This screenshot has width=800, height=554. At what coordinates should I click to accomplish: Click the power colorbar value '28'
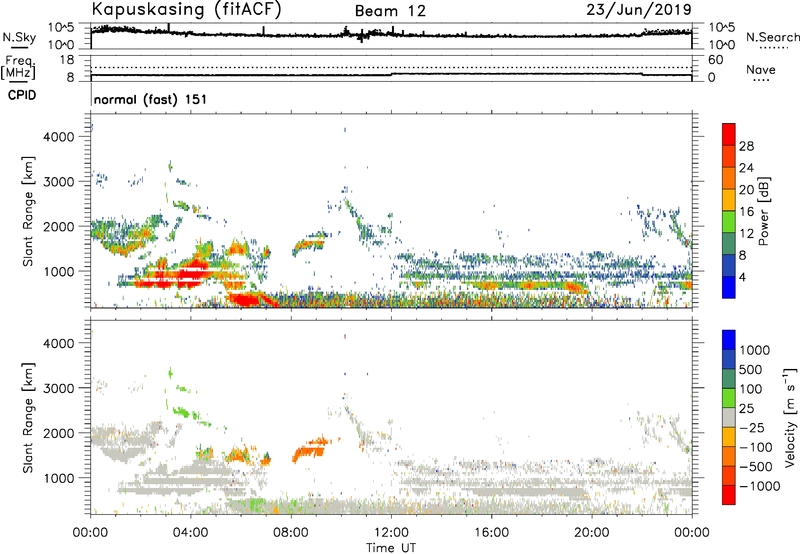(746, 146)
